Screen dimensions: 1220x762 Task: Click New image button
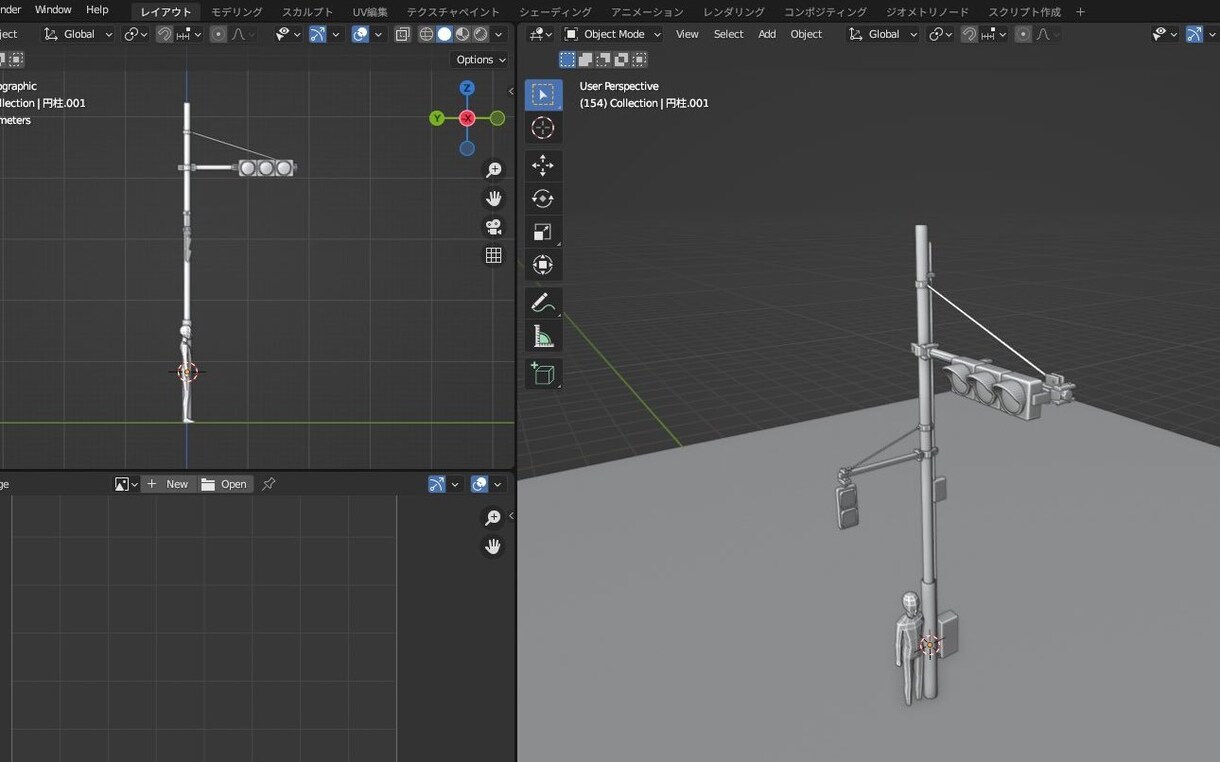pyautogui.click(x=167, y=484)
